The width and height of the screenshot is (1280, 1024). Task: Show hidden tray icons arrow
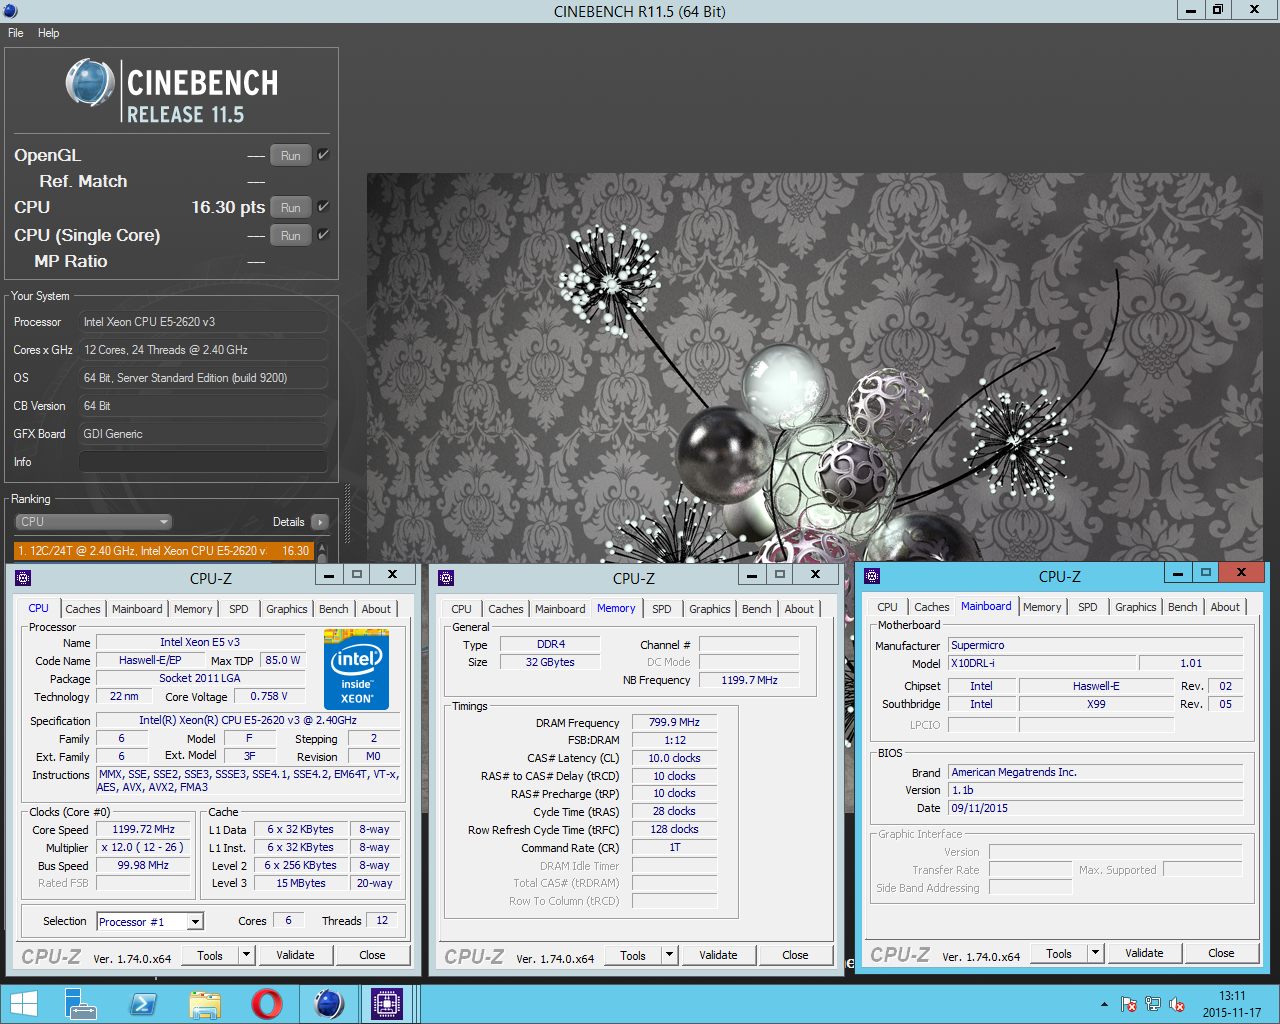(1104, 1004)
